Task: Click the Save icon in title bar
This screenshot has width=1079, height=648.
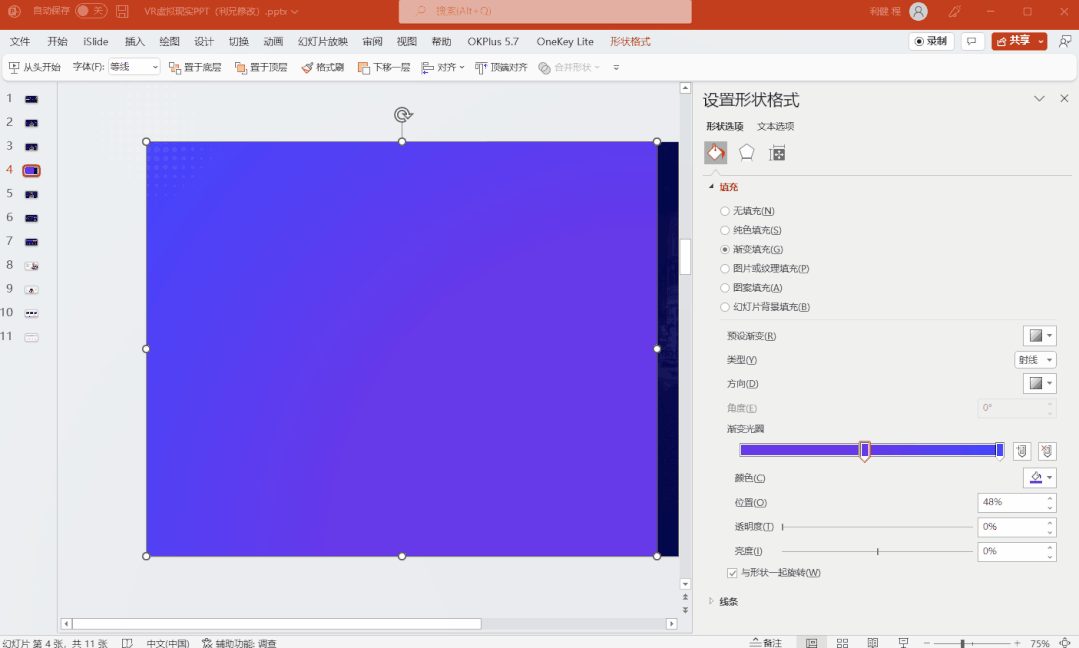Action: pos(122,11)
